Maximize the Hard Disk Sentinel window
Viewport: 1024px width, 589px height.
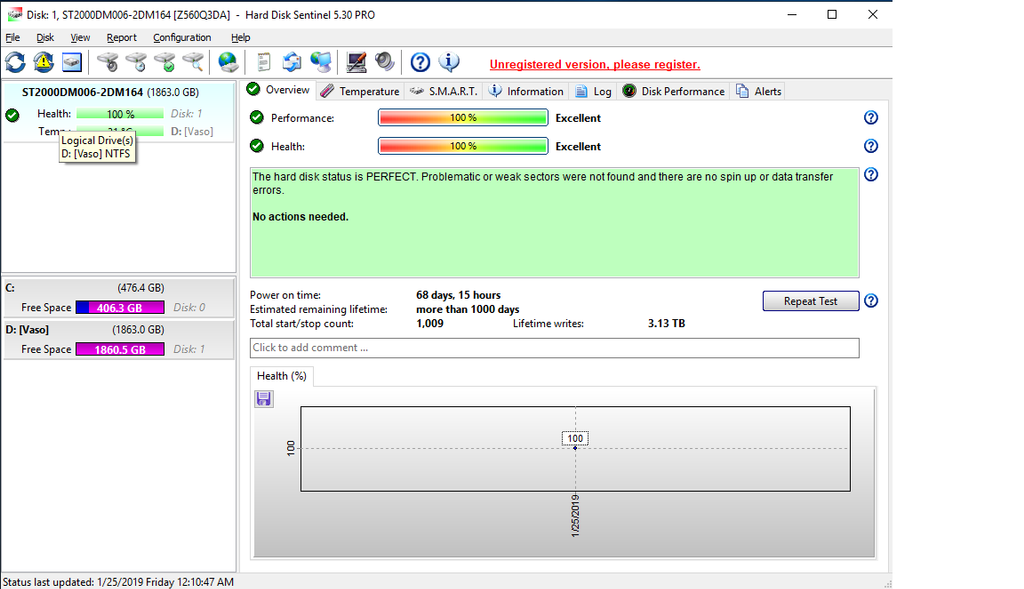tap(832, 14)
